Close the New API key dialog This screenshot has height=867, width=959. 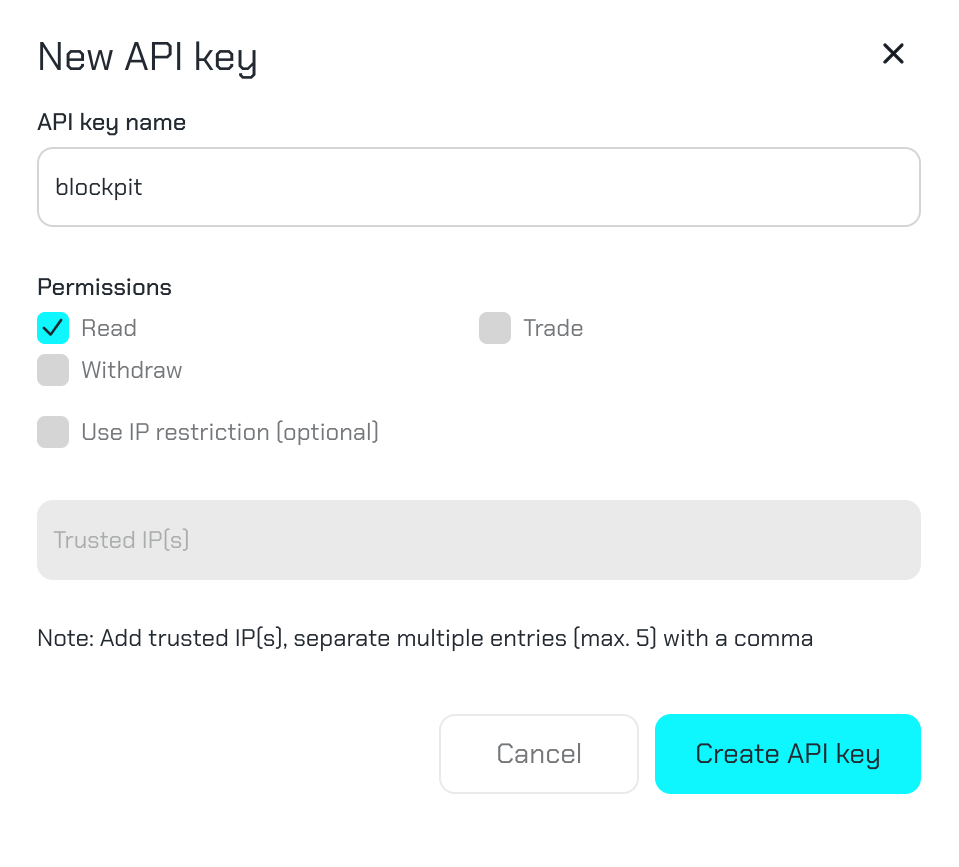(893, 54)
